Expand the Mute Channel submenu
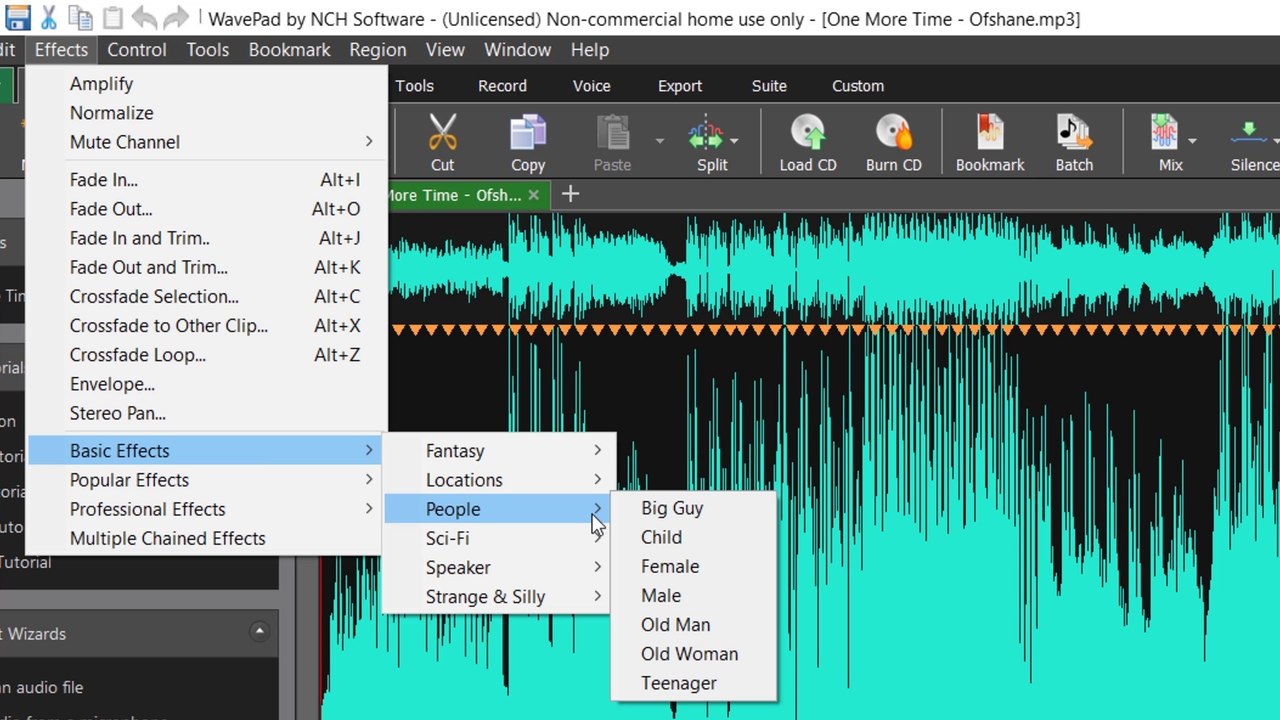The height and width of the screenshot is (720, 1280). point(369,142)
